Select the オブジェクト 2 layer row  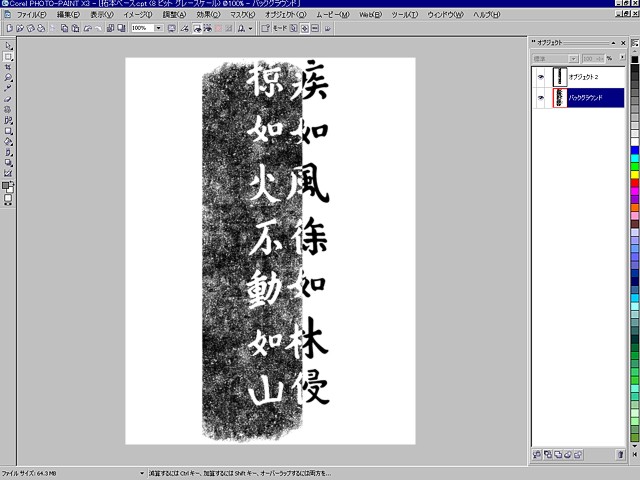[579, 77]
